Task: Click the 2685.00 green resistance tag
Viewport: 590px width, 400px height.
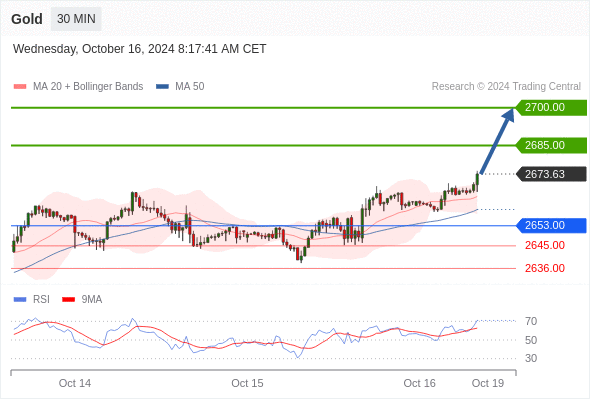Action: (551, 145)
